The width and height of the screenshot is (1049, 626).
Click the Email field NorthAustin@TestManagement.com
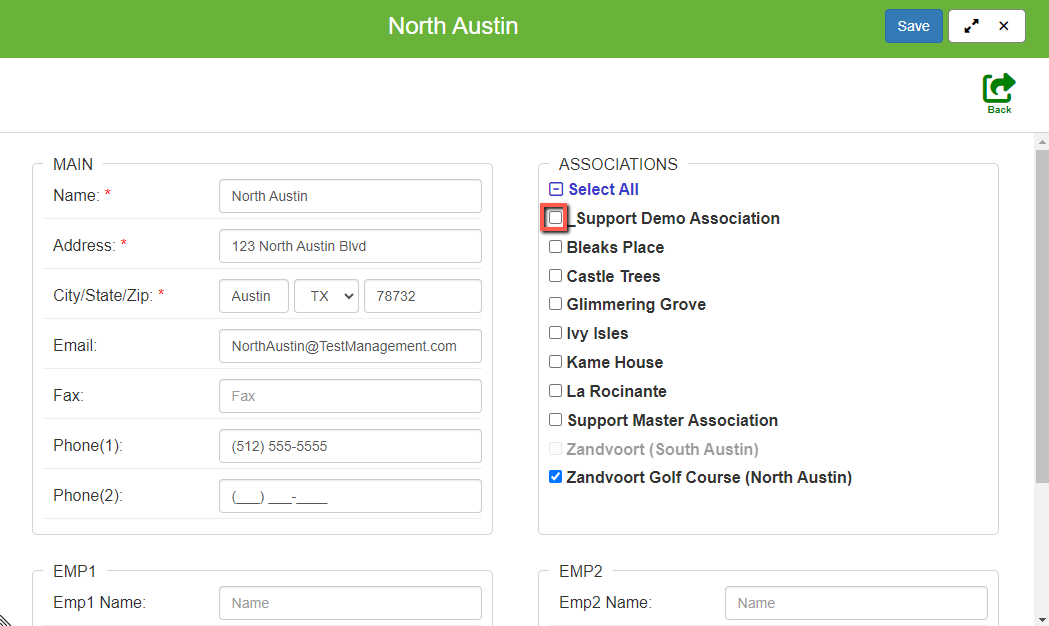[350, 346]
